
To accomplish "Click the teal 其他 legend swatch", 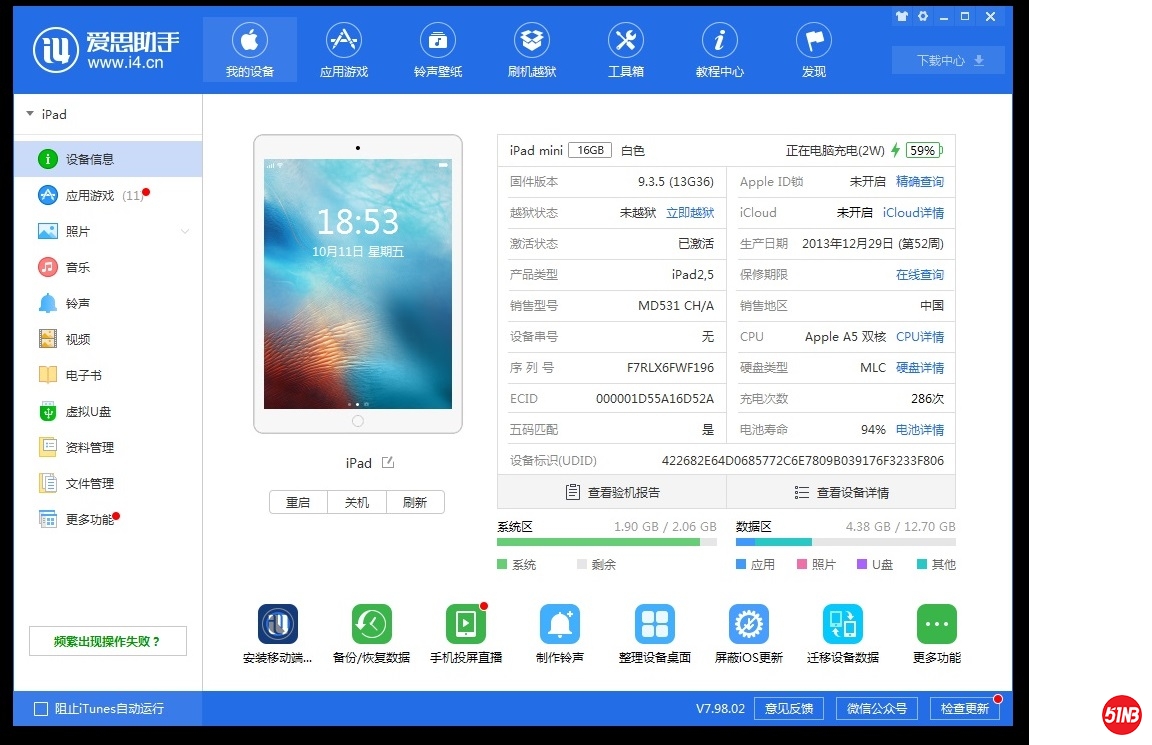I will click(x=922, y=564).
